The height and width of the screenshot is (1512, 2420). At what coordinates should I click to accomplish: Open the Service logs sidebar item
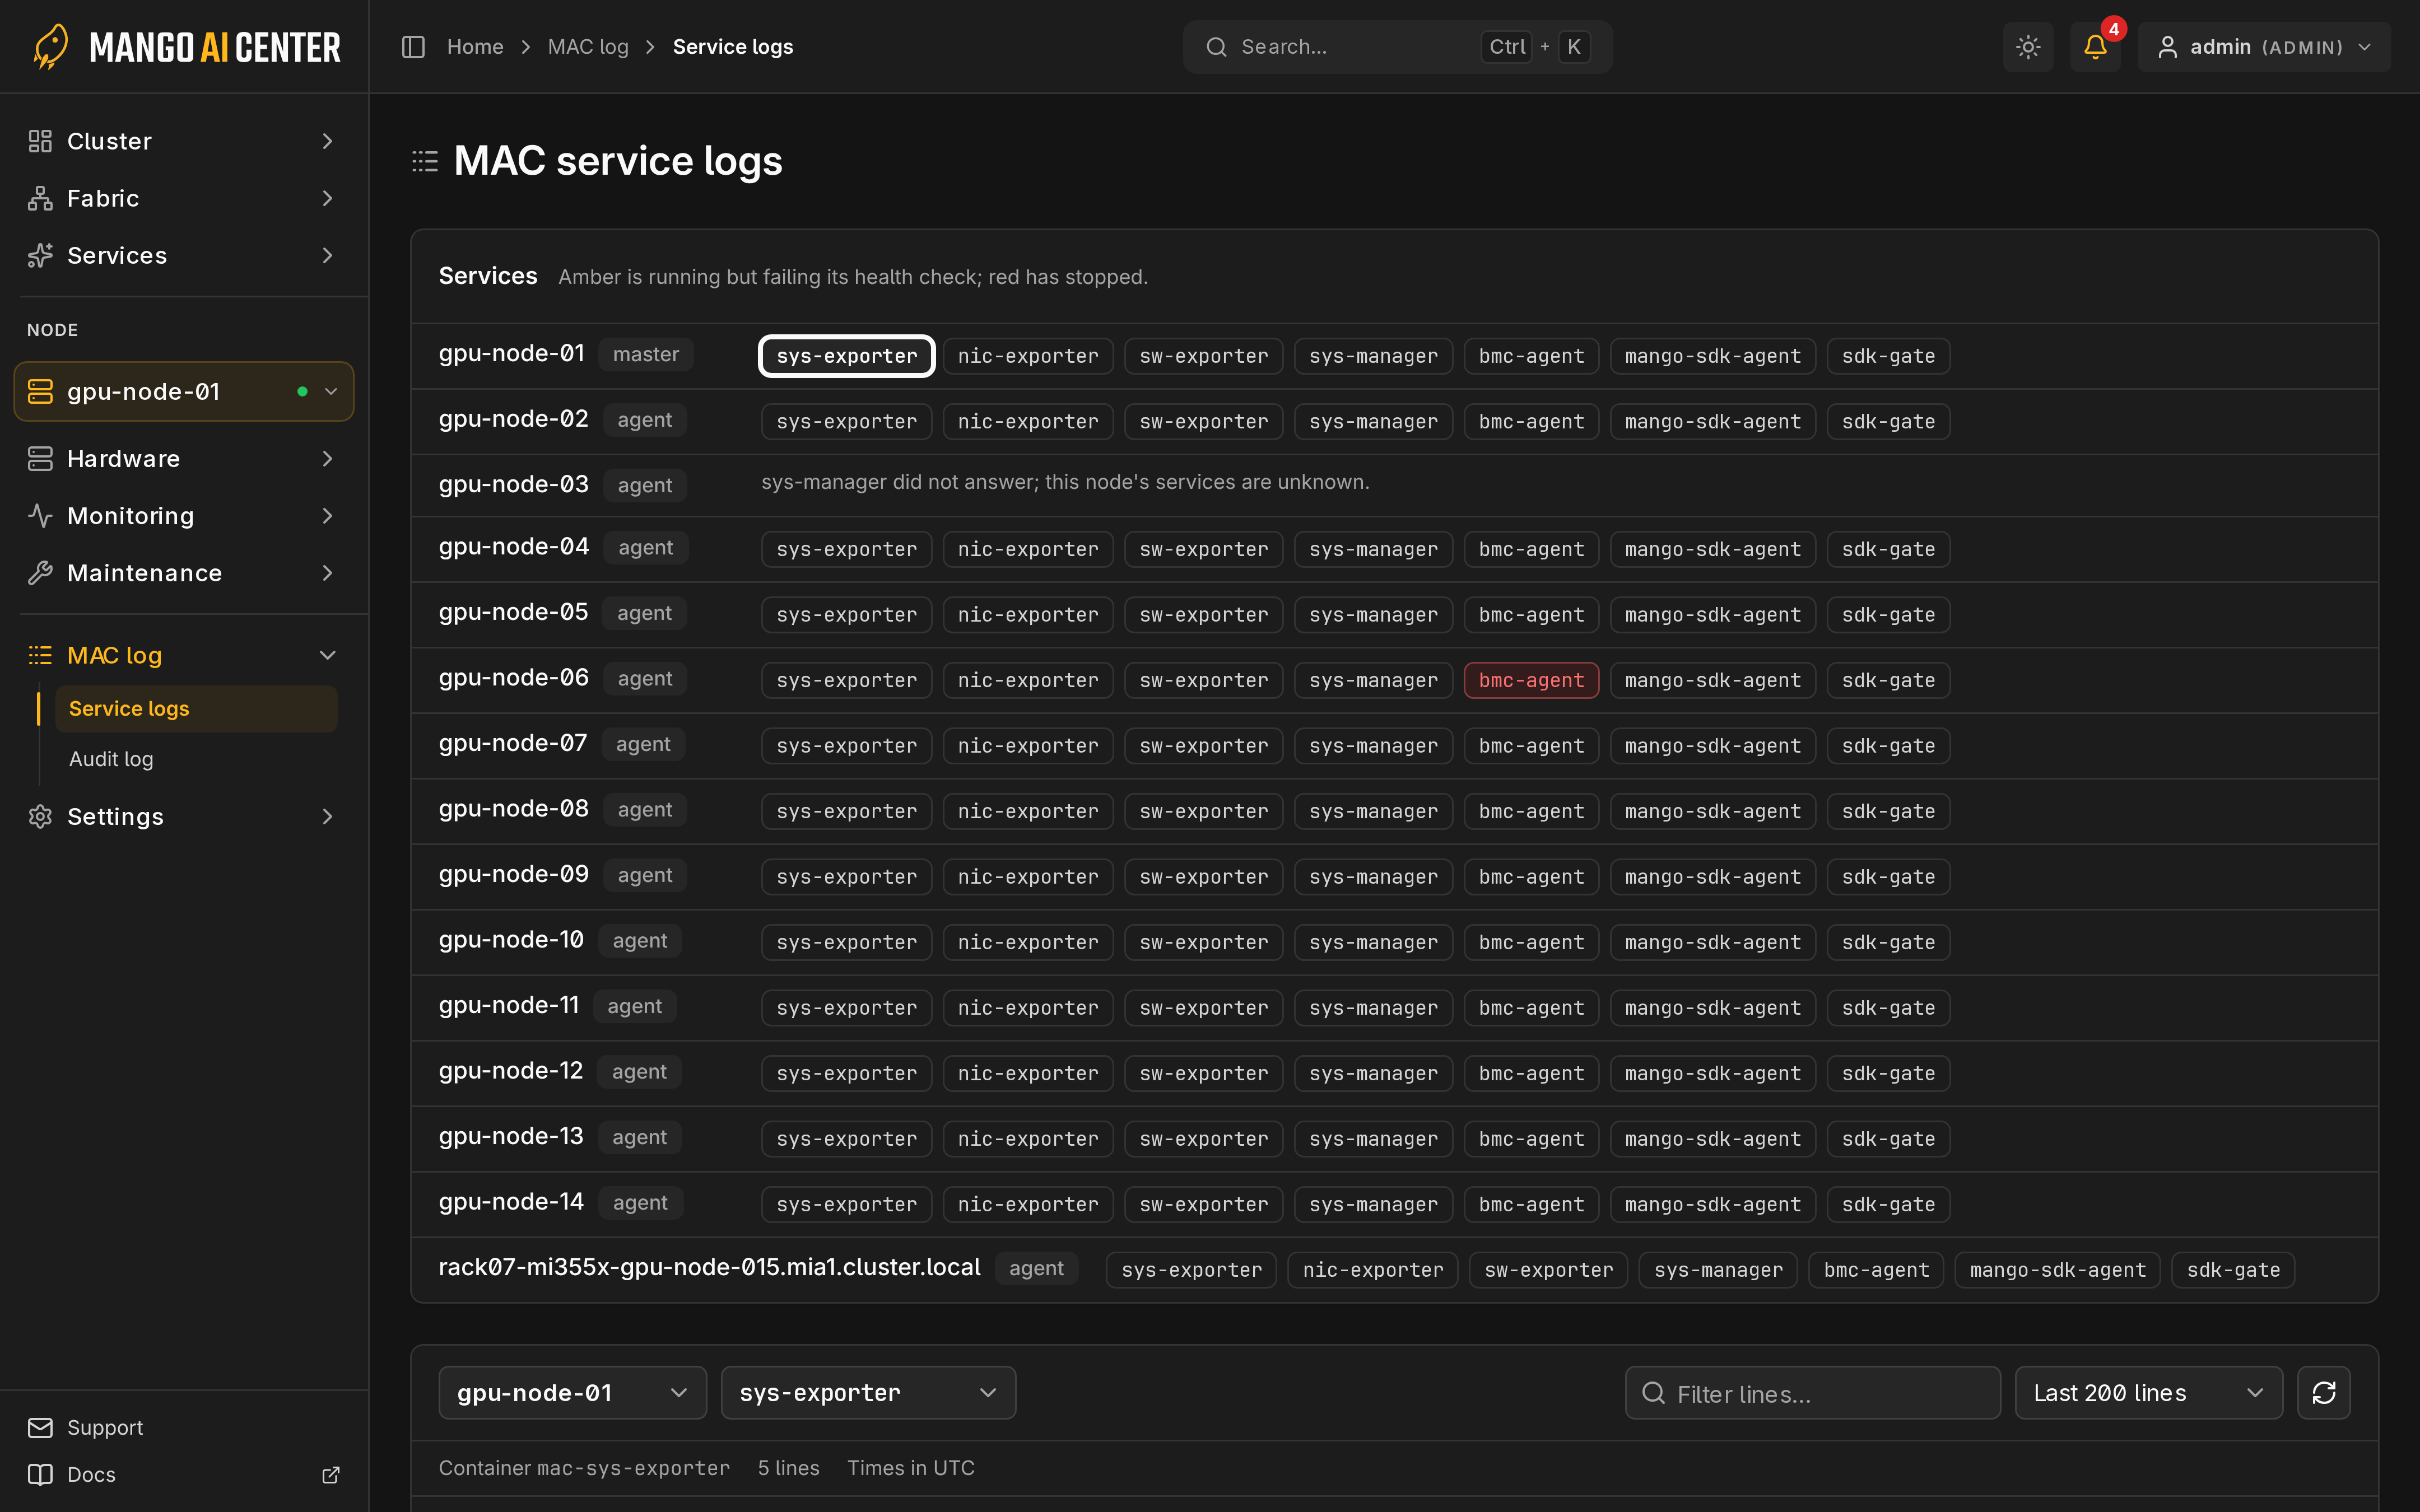click(196, 708)
